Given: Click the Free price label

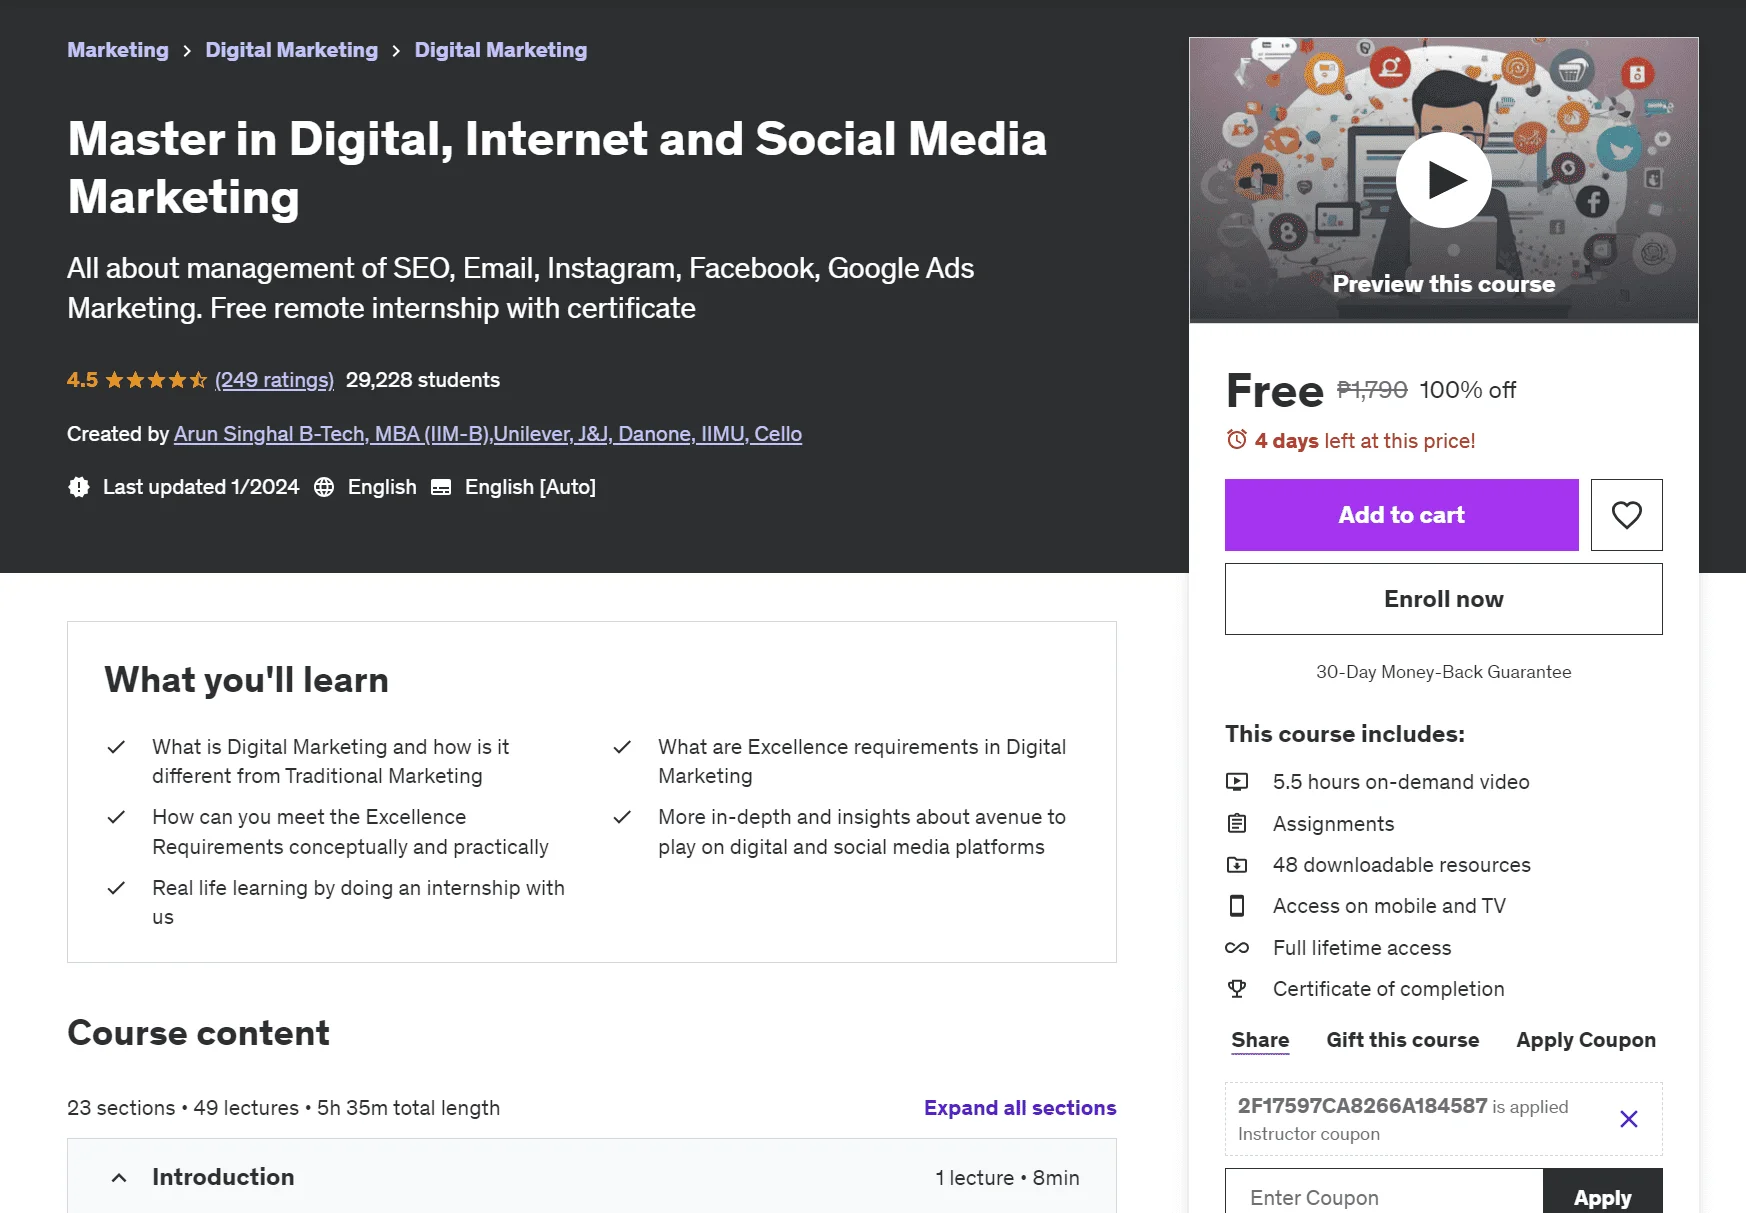Looking at the screenshot, I should (1275, 390).
